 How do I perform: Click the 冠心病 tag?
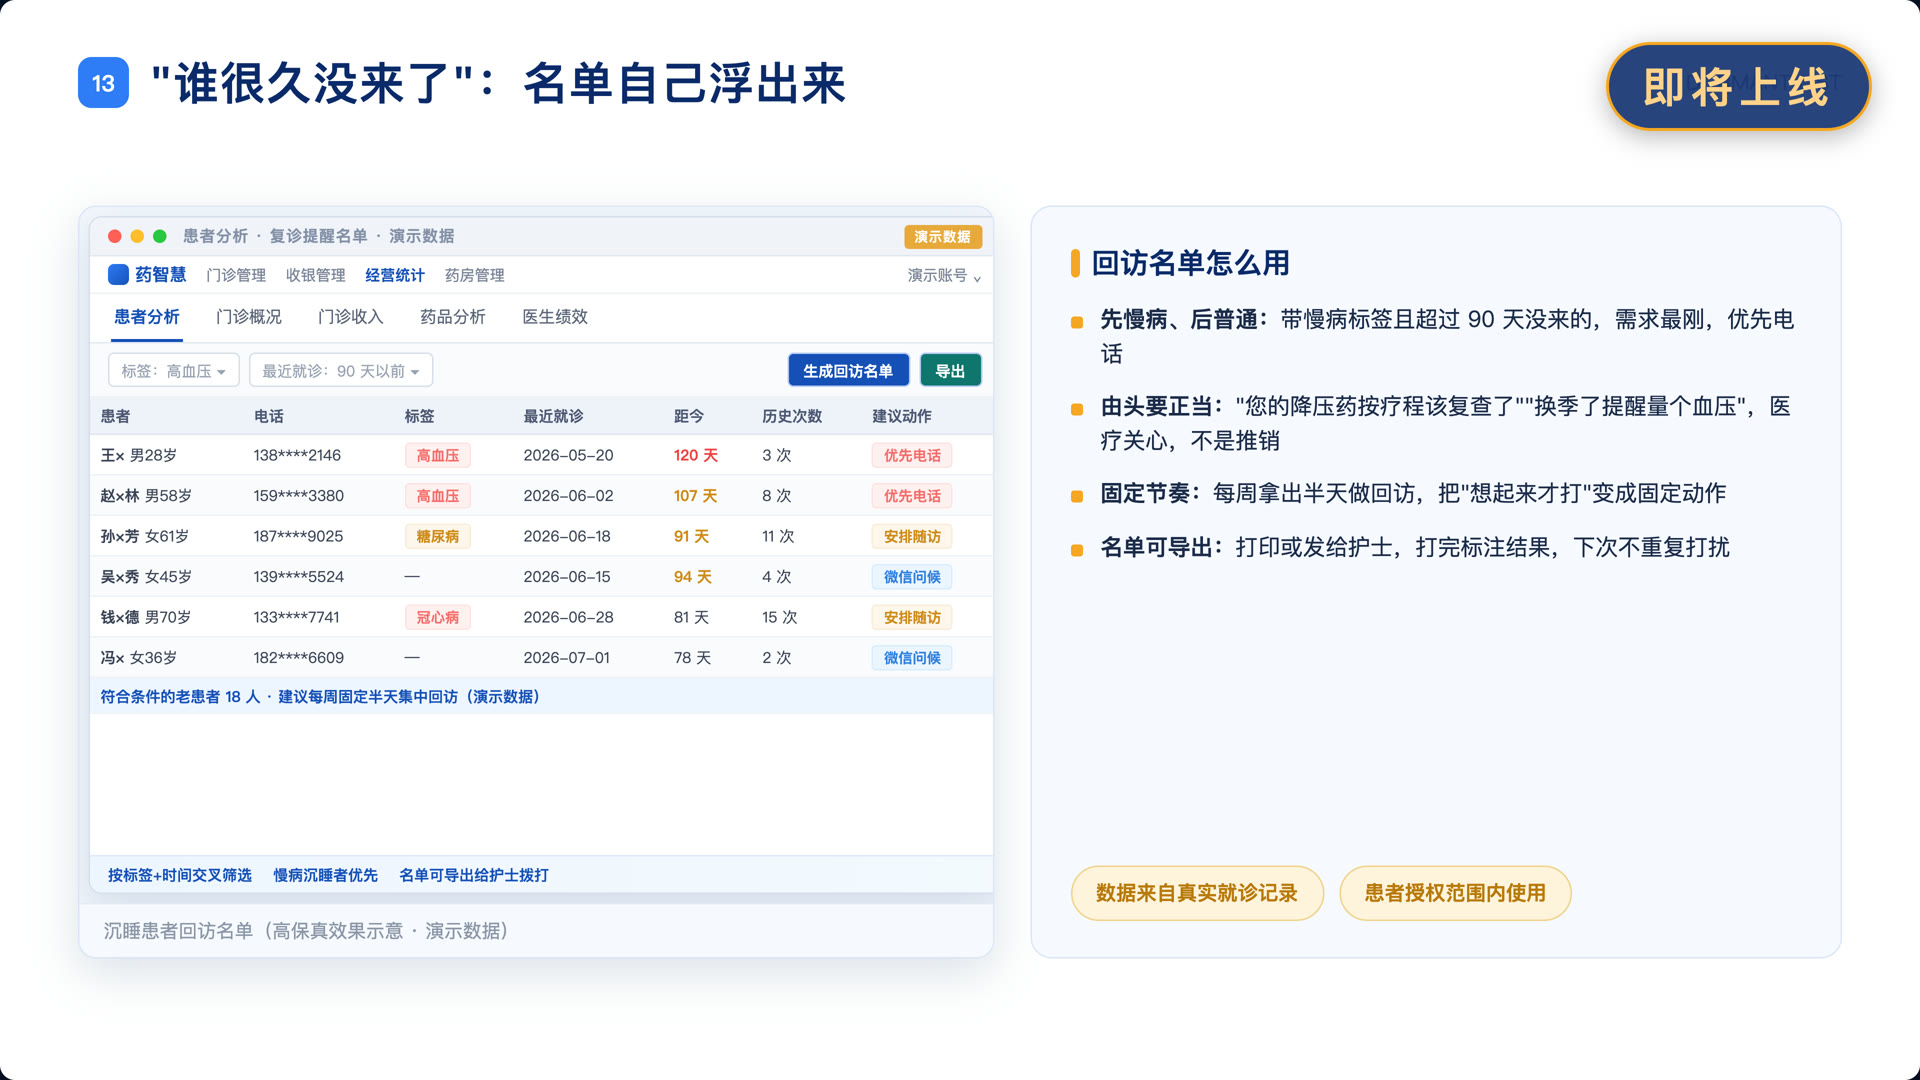click(438, 618)
